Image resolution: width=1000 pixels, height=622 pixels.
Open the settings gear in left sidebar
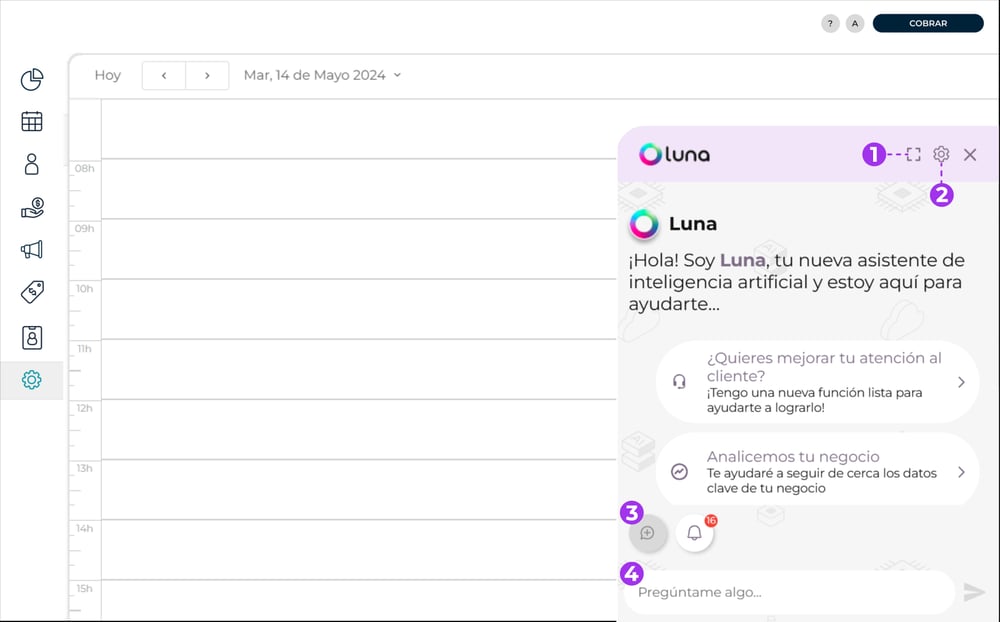32,380
